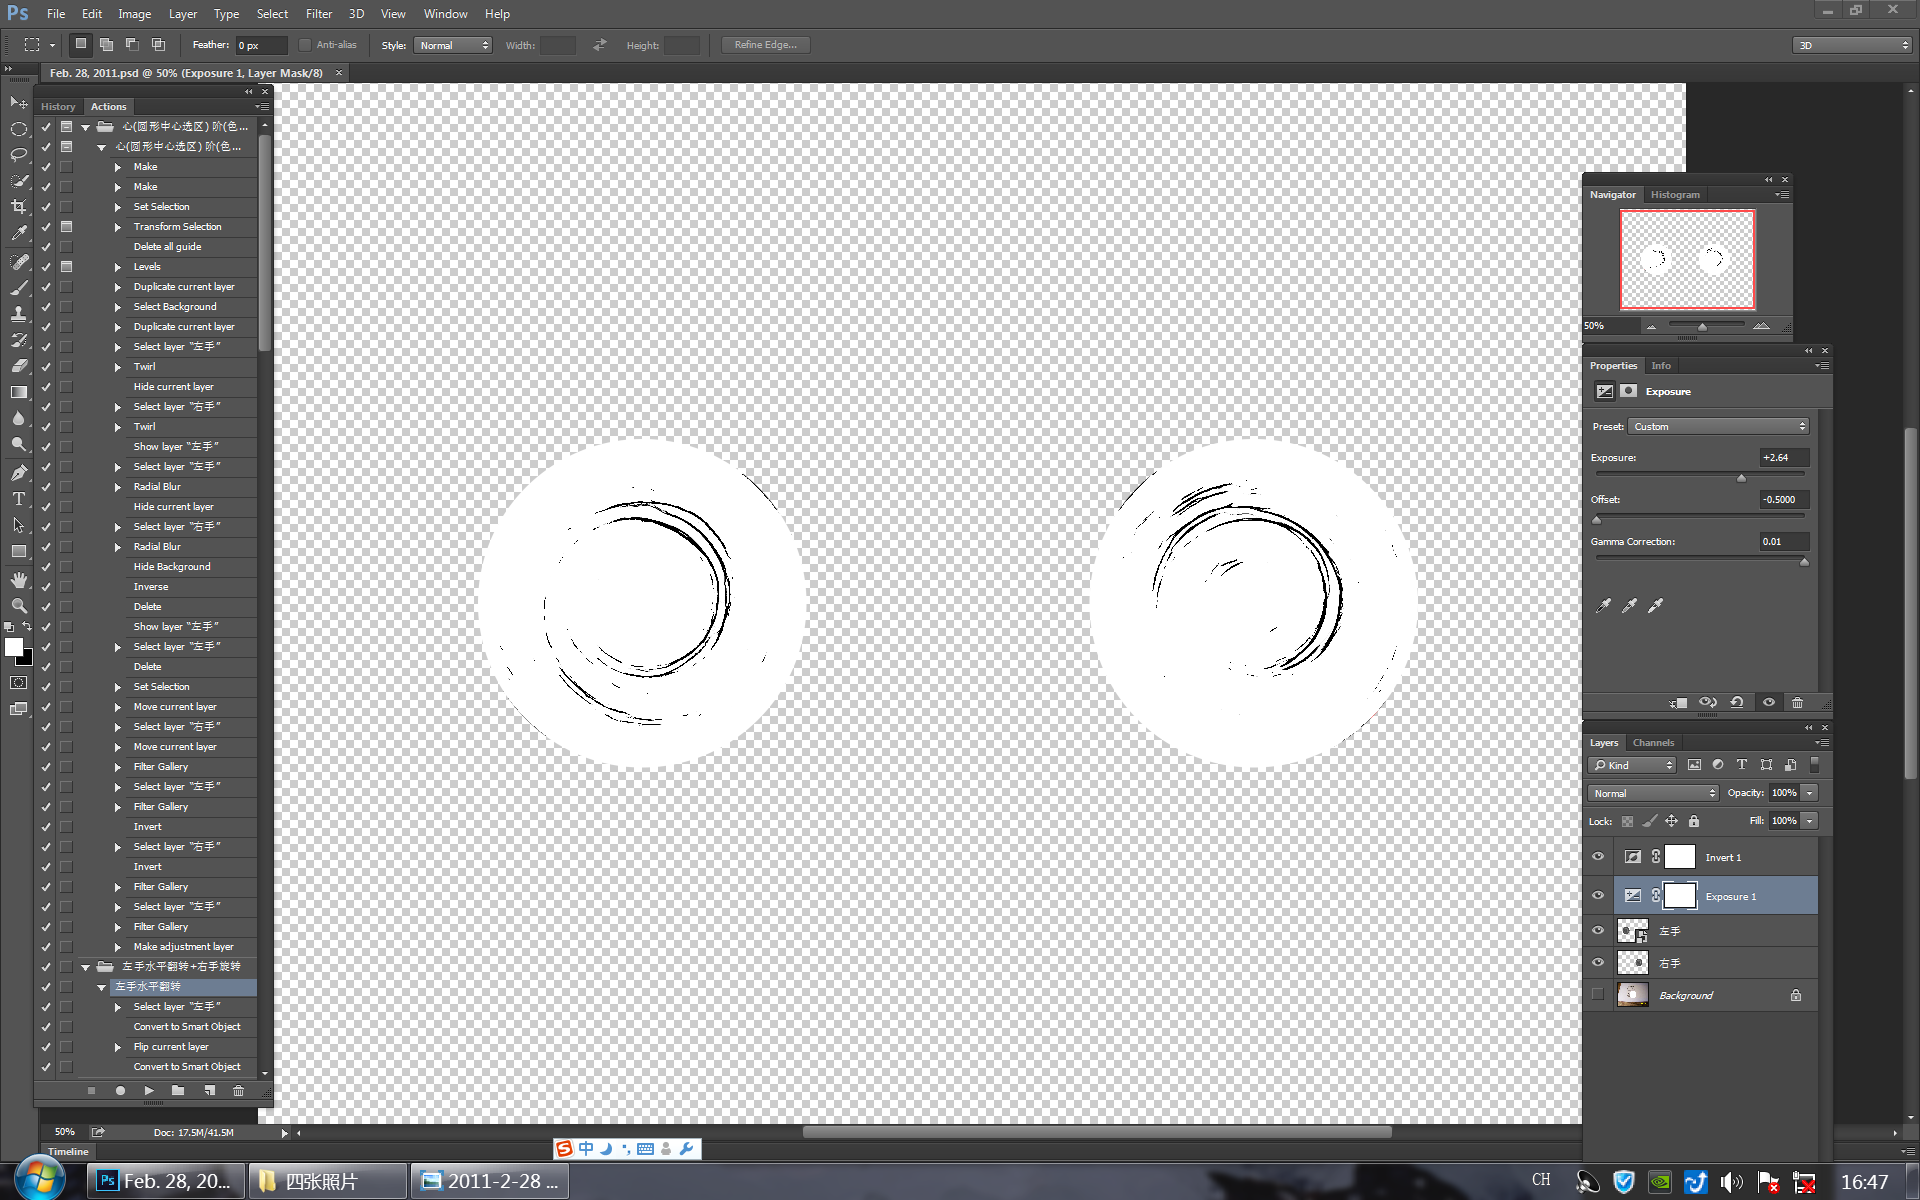The height and width of the screenshot is (1200, 1920).
Task: Open the Preset dropdown showing Custom
Action: 1719,427
